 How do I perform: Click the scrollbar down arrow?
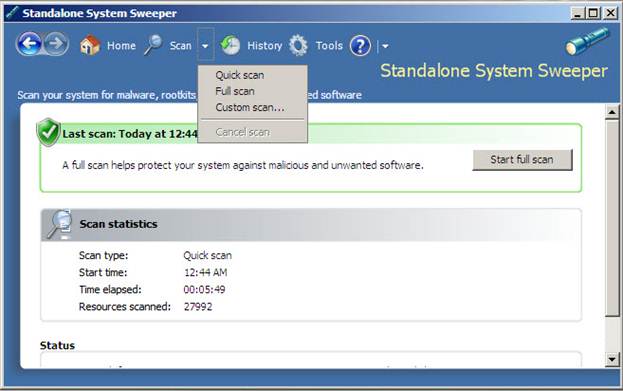pyautogui.click(x=612, y=359)
